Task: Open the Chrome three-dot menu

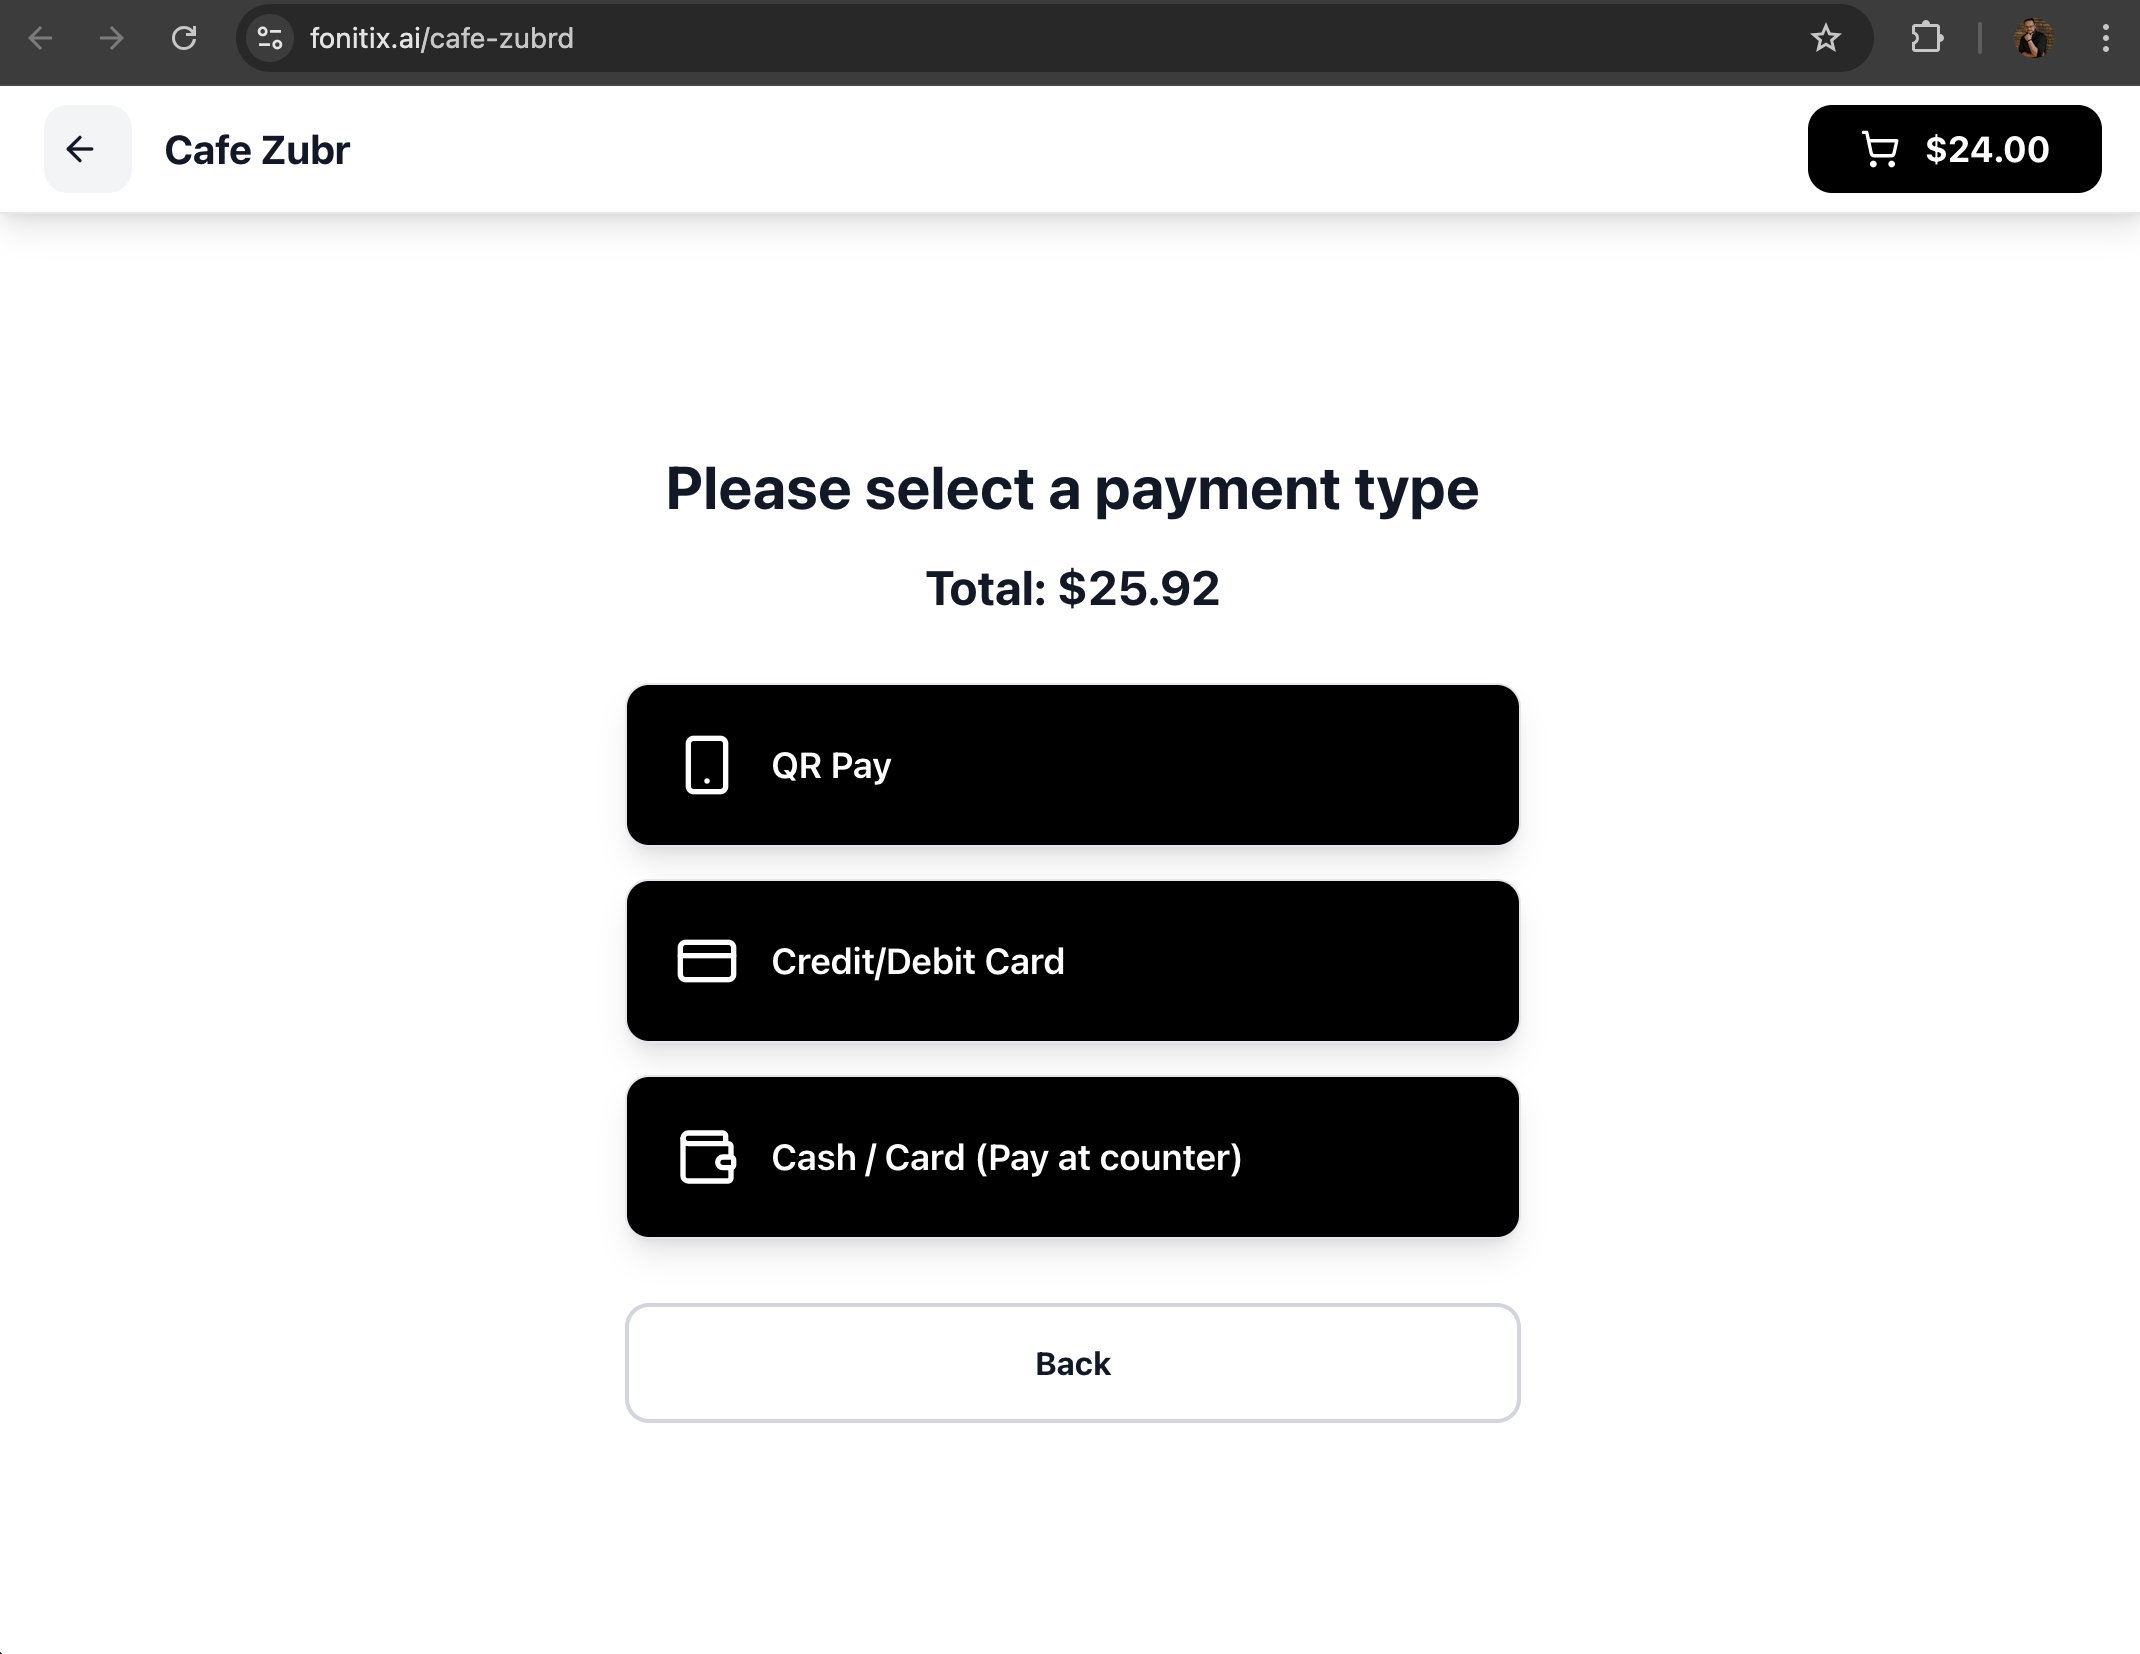Action: point(2105,38)
